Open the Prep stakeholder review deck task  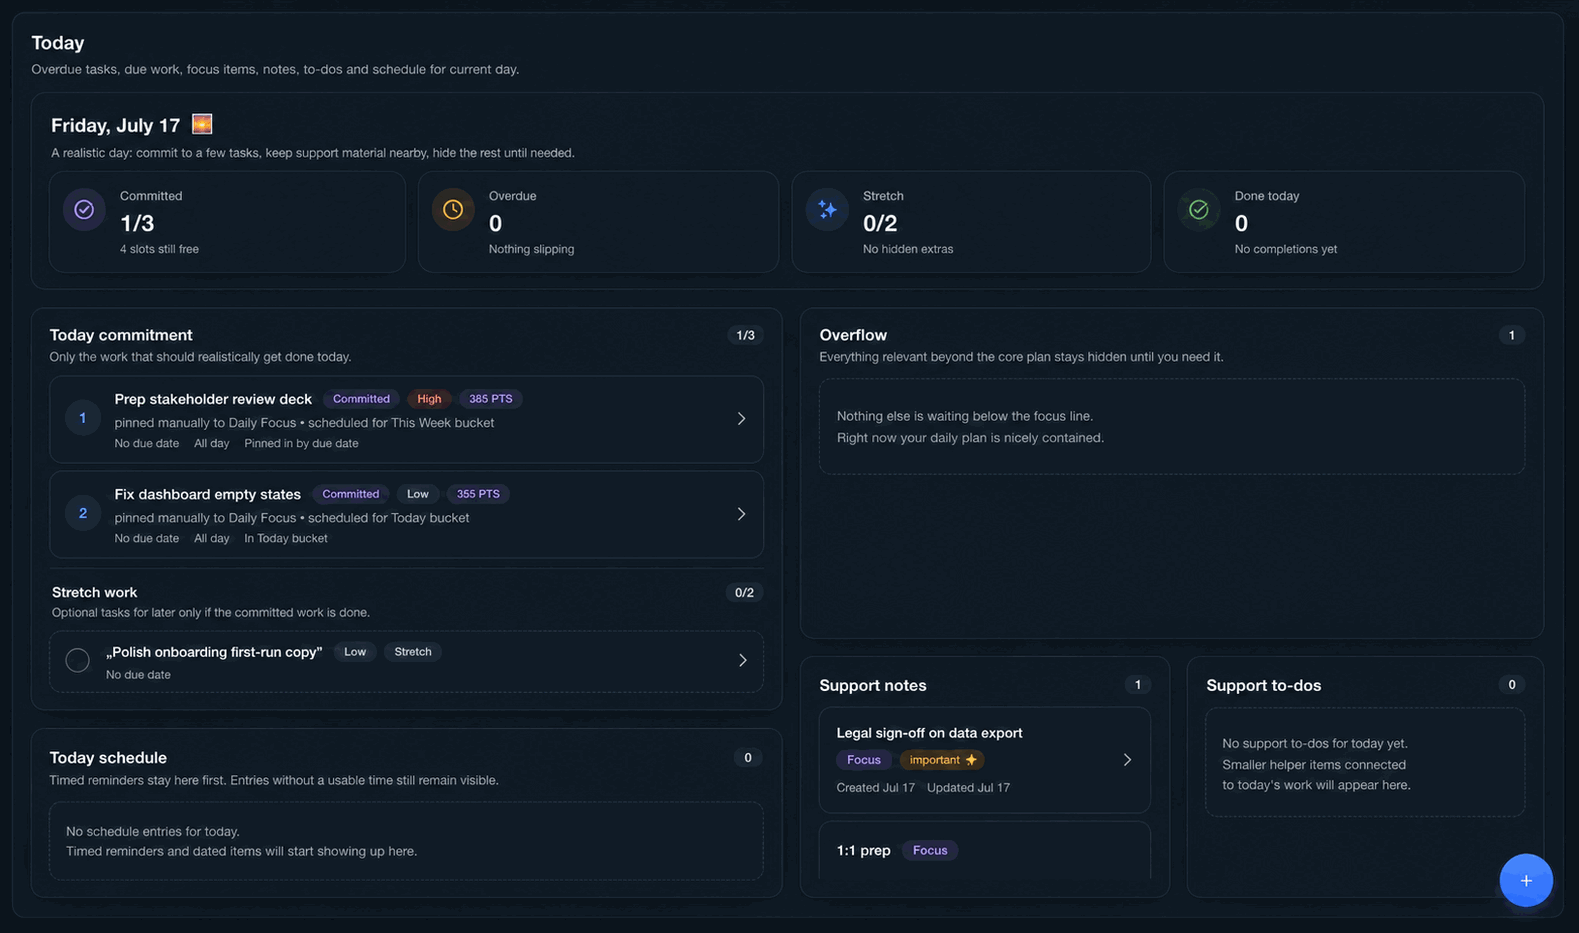pyautogui.click(x=406, y=419)
